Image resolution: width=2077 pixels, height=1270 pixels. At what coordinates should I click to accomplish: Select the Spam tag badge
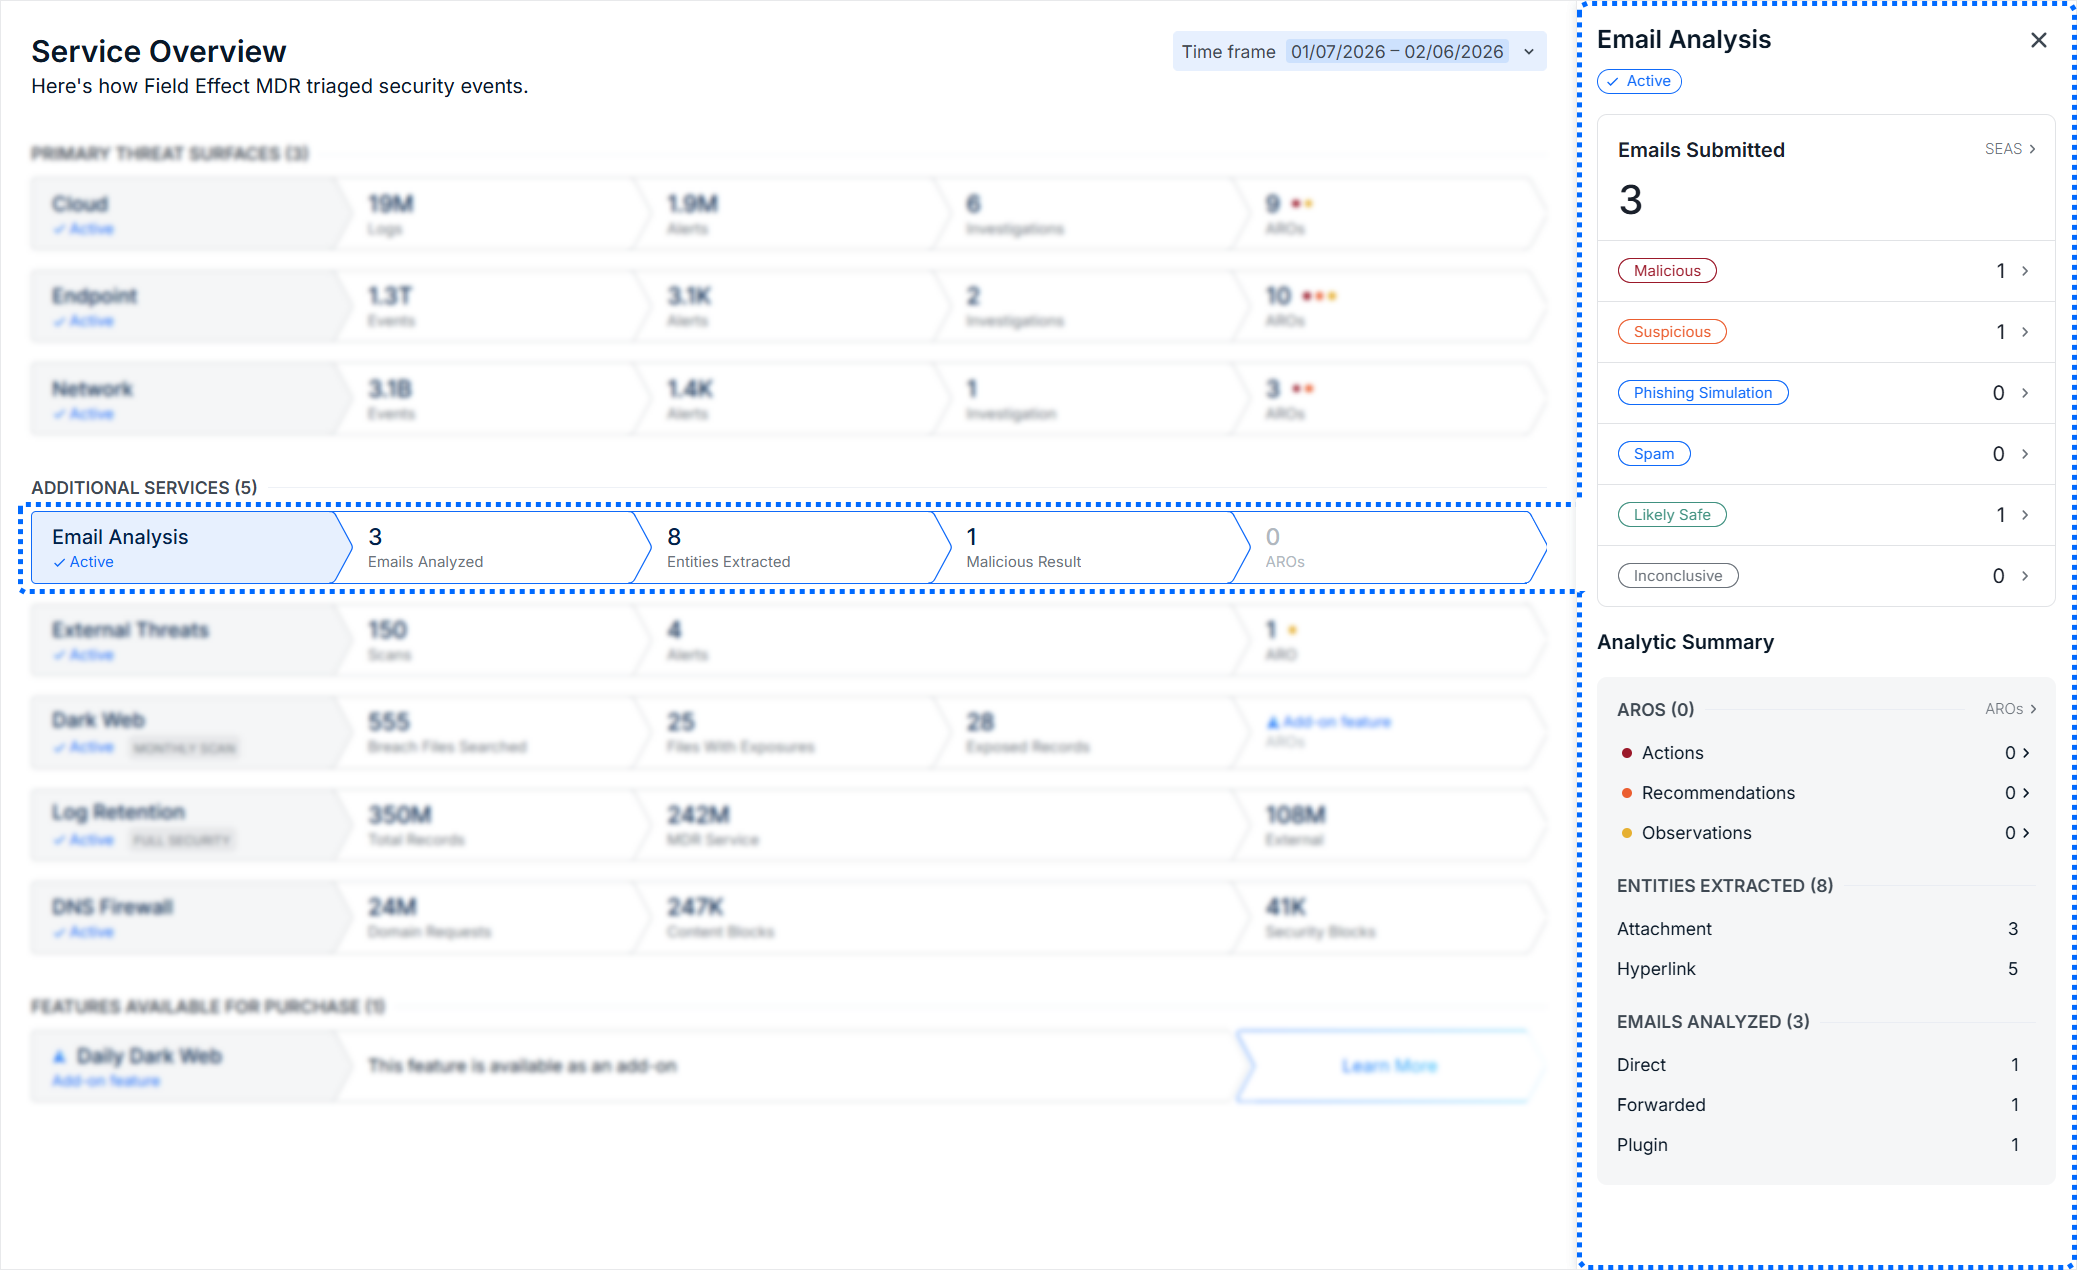(1653, 454)
